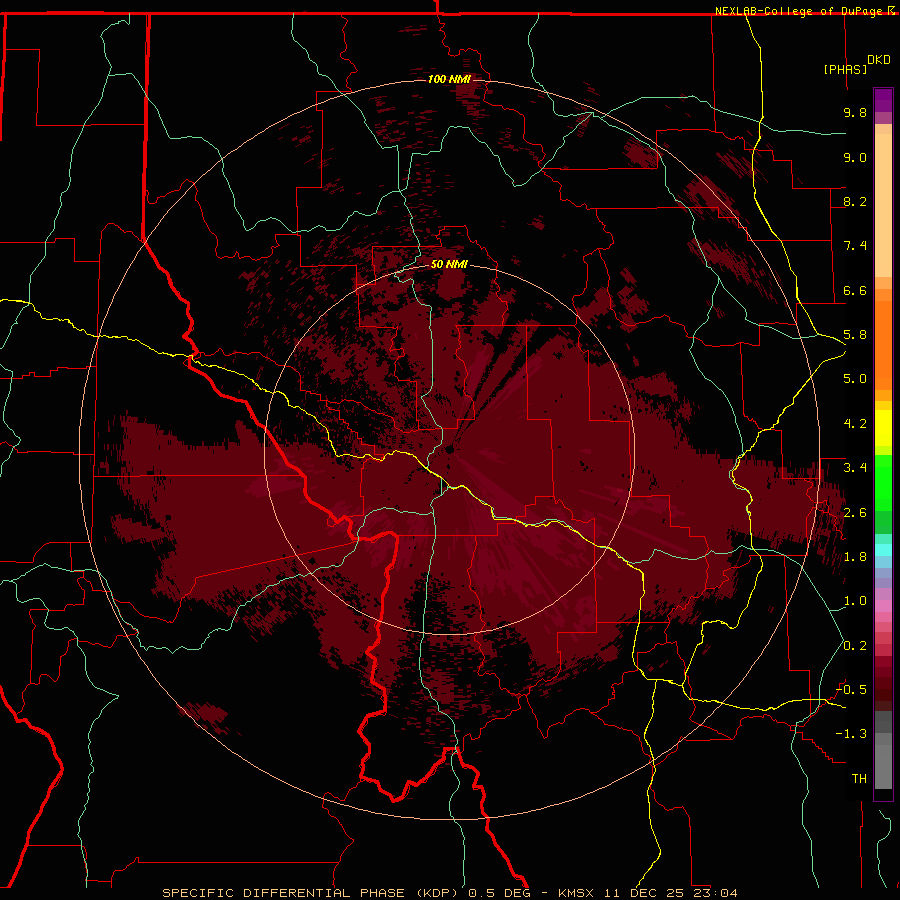Pick the pink band beside 1.0
Image resolution: width=900 pixels, height=900 pixels.
(x=883, y=606)
